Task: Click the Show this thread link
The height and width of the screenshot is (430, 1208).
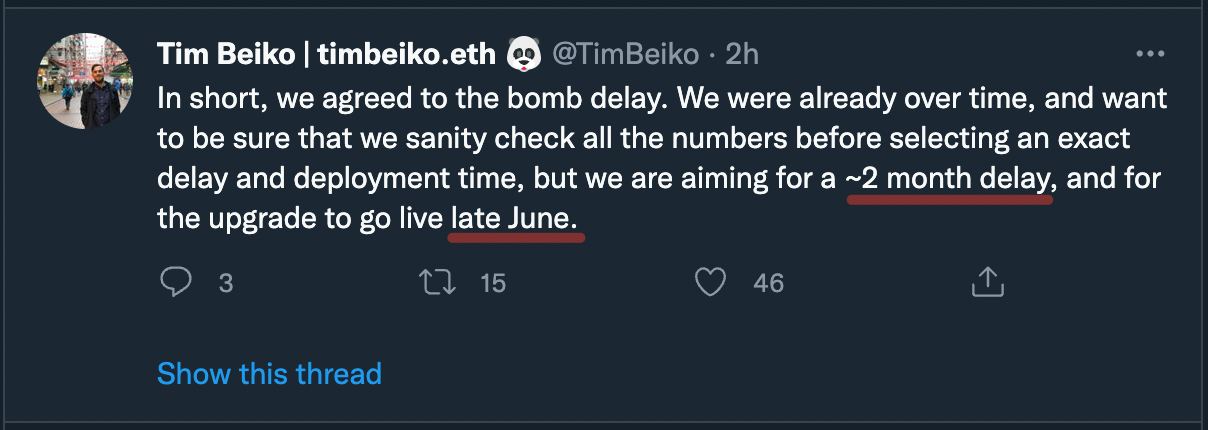Action: (269, 374)
